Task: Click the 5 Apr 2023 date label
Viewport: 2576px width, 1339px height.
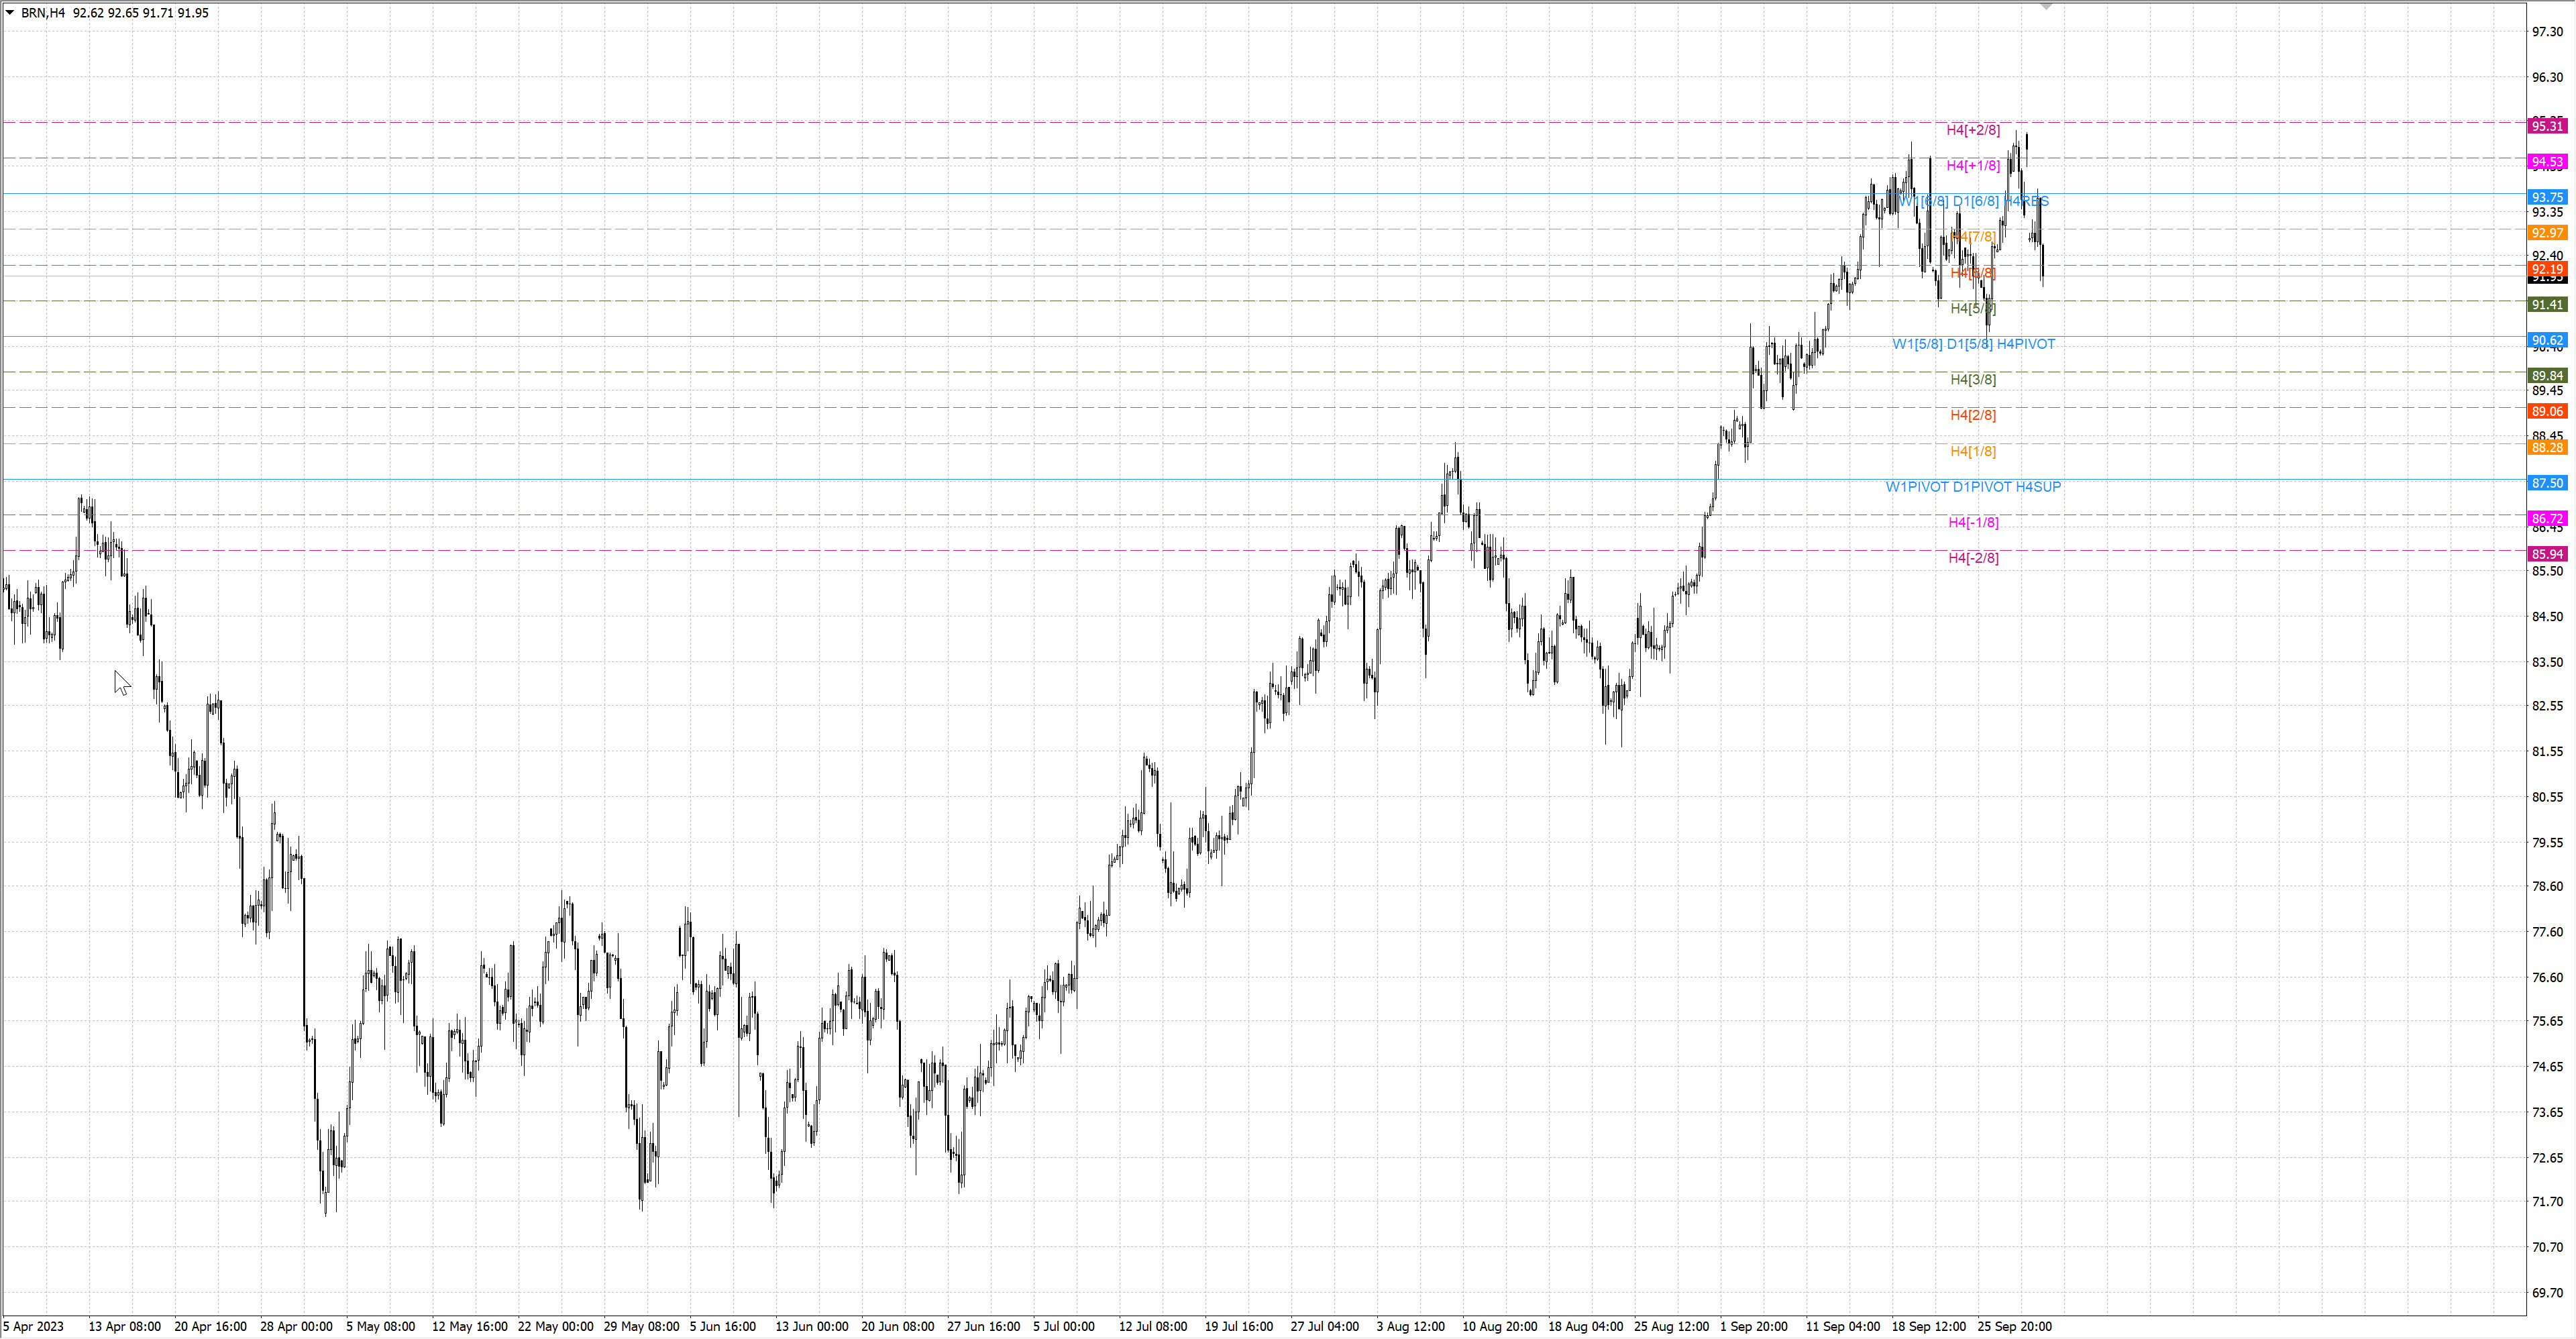Action: click(x=34, y=1327)
